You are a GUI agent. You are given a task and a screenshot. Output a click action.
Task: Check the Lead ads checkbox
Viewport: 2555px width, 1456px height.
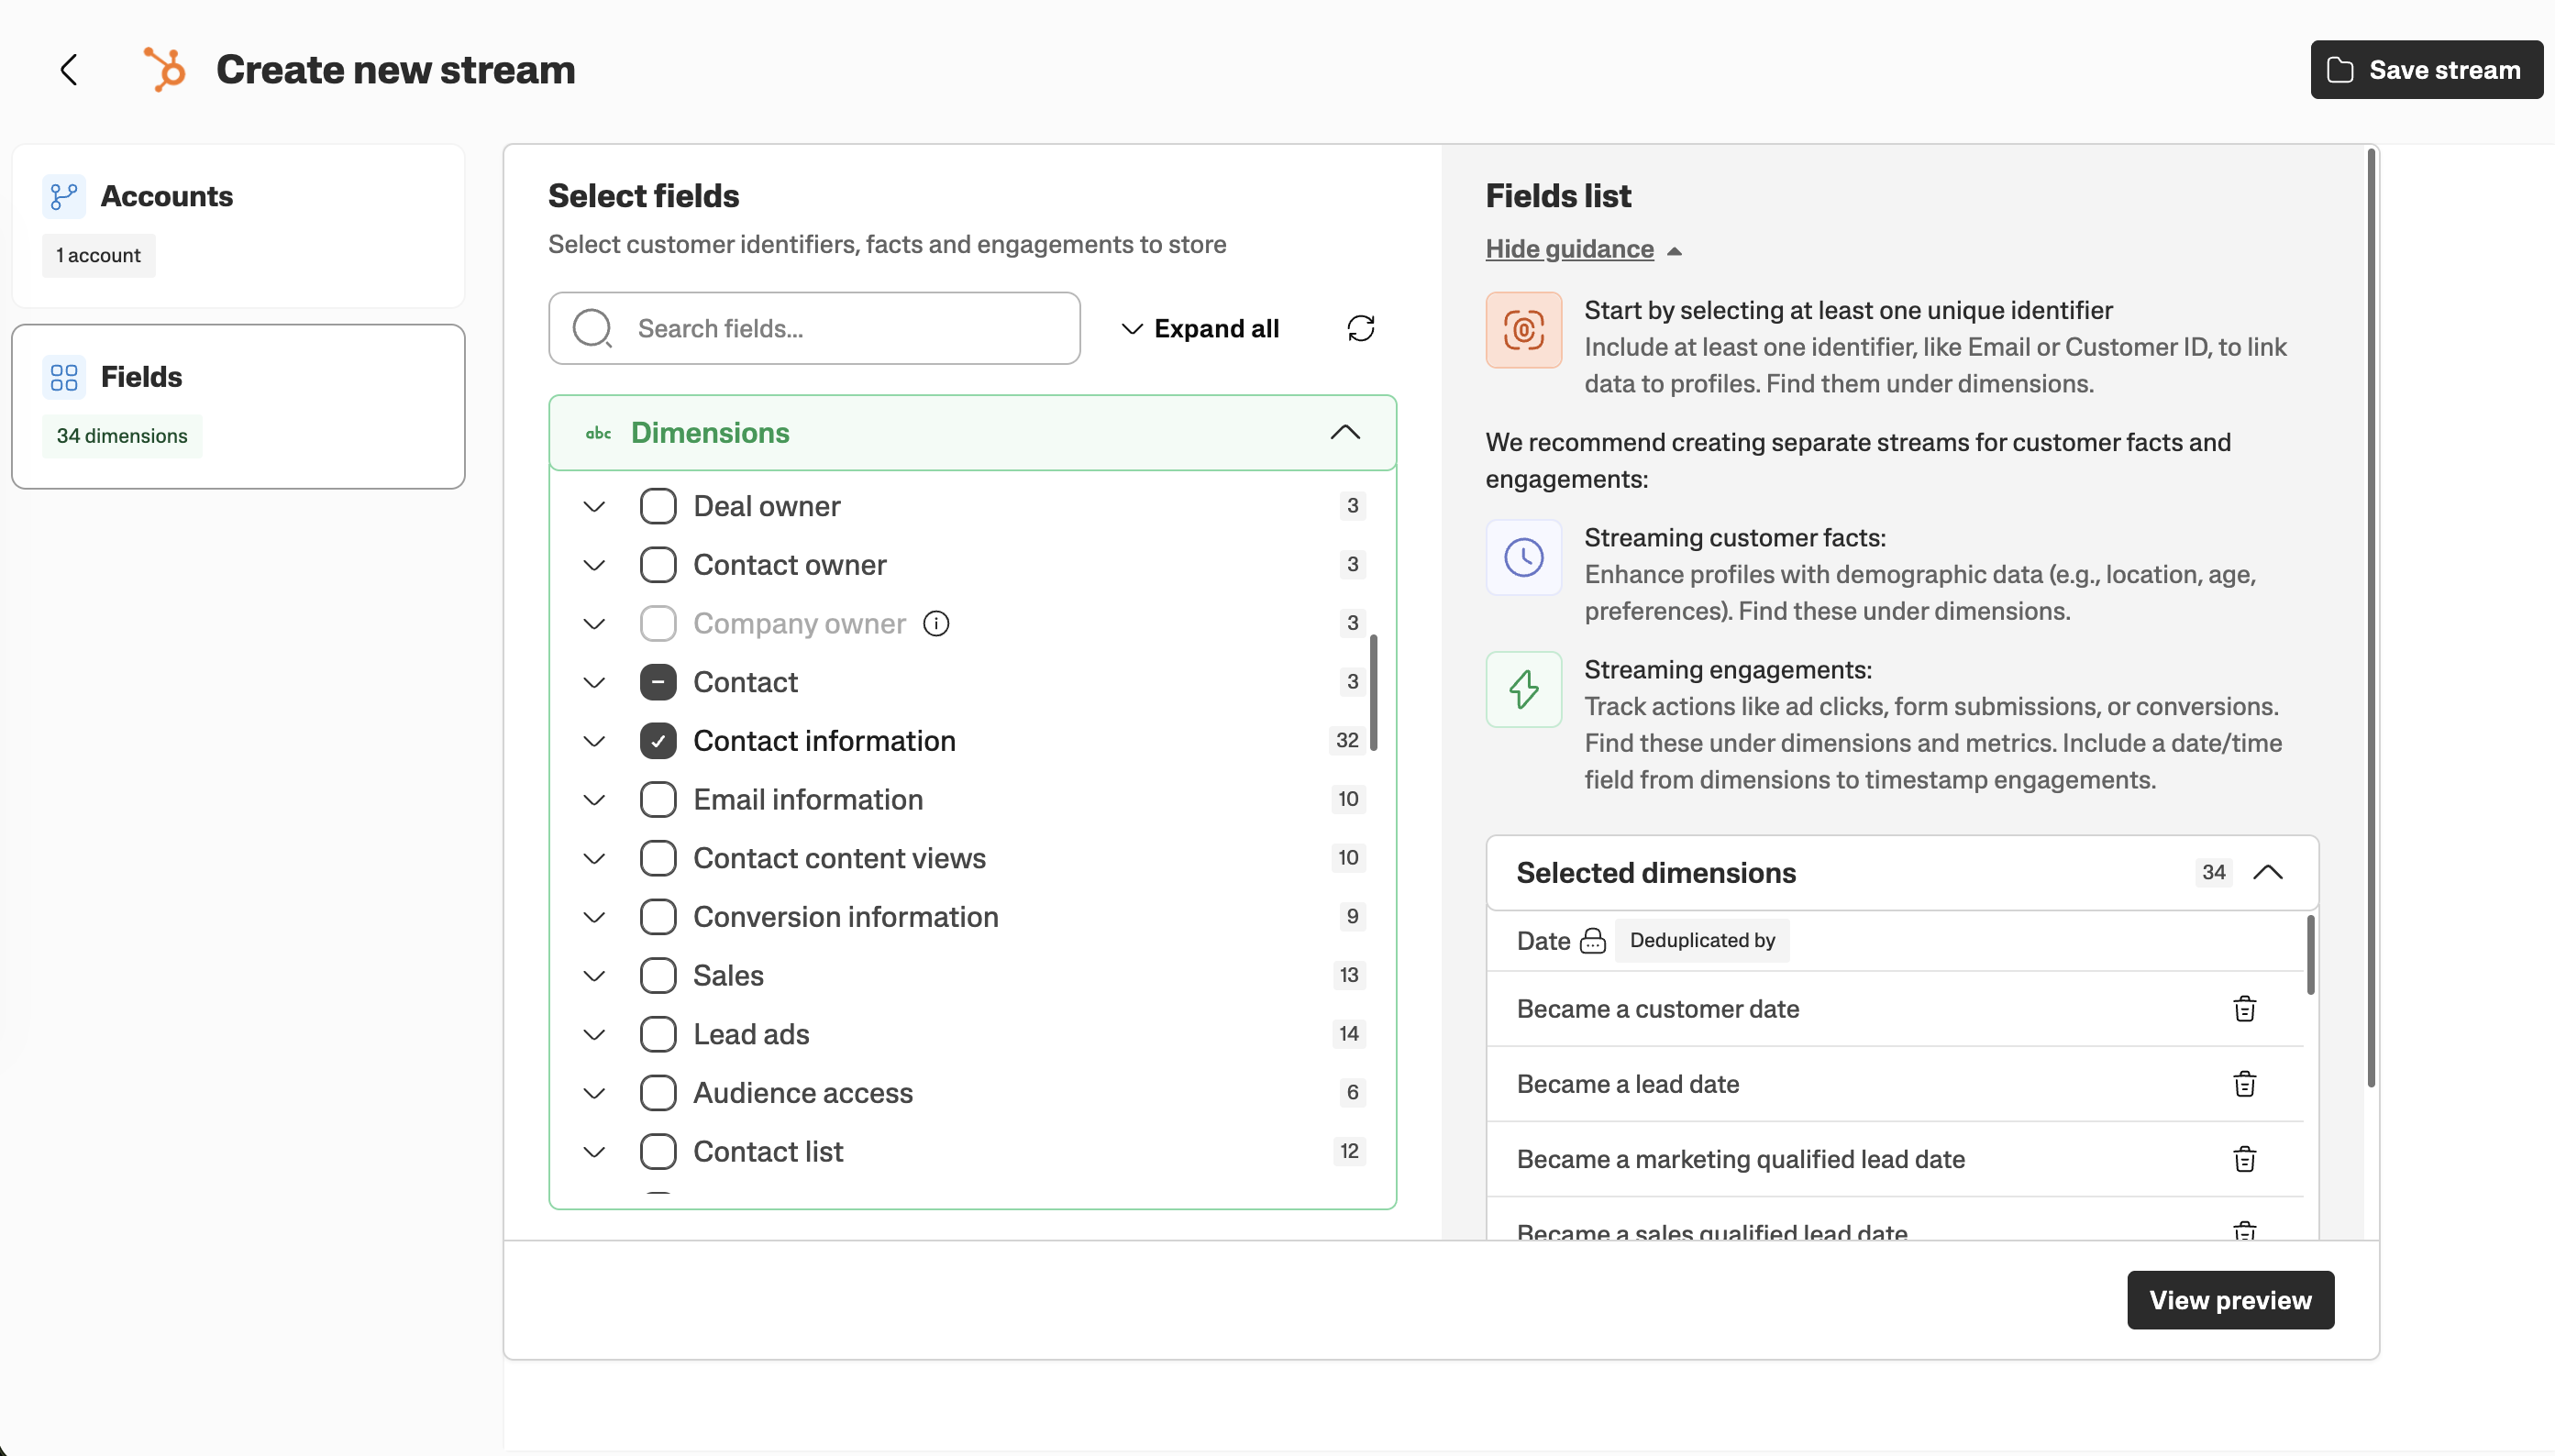coord(658,1034)
